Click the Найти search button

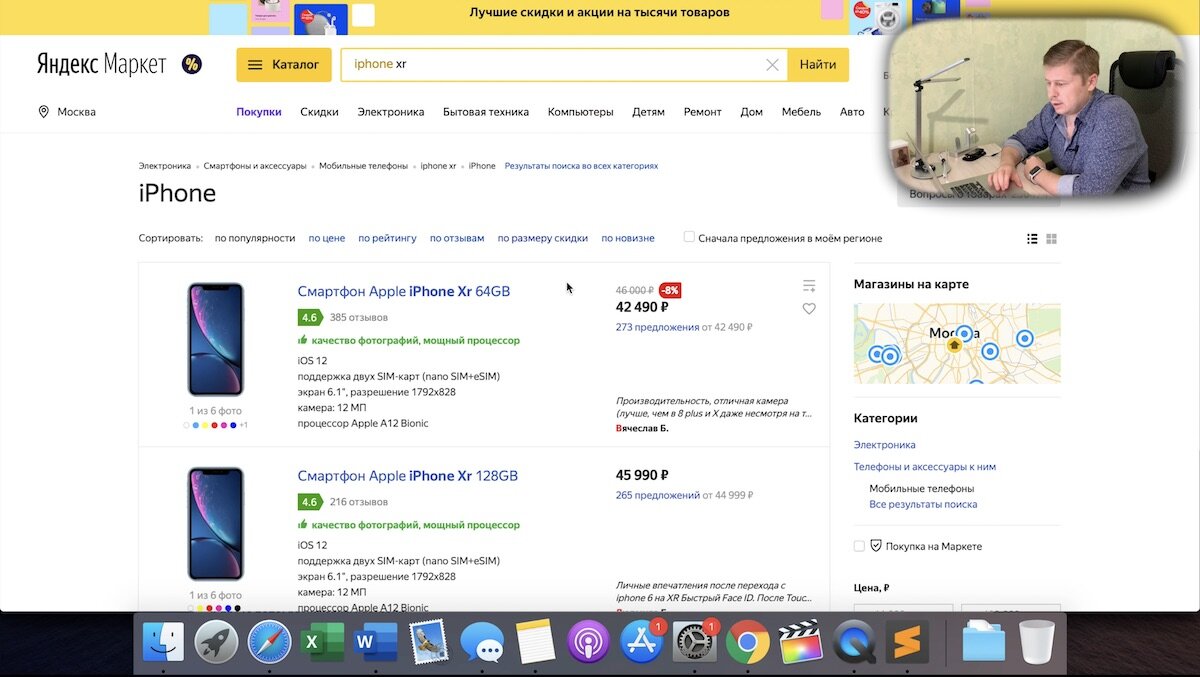(x=818, y=65)
